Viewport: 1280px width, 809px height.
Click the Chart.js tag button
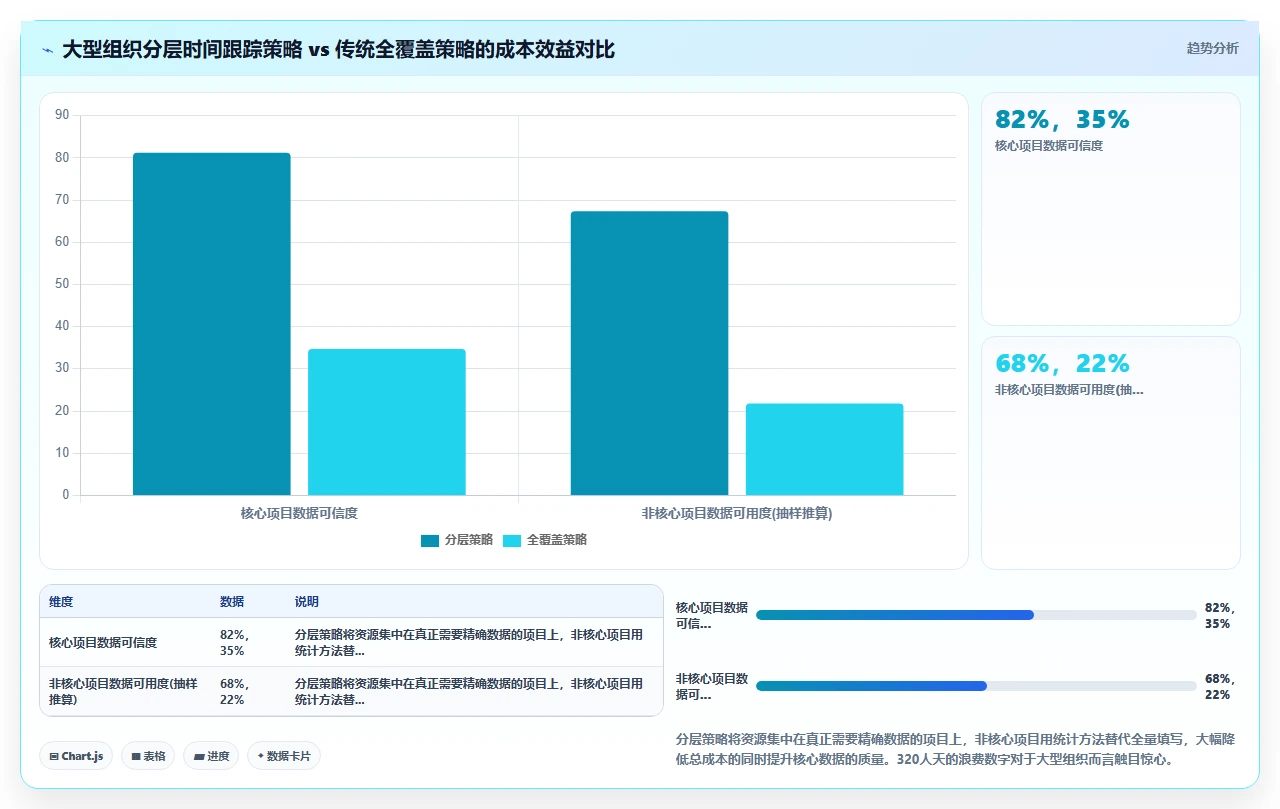coord(77,756)
